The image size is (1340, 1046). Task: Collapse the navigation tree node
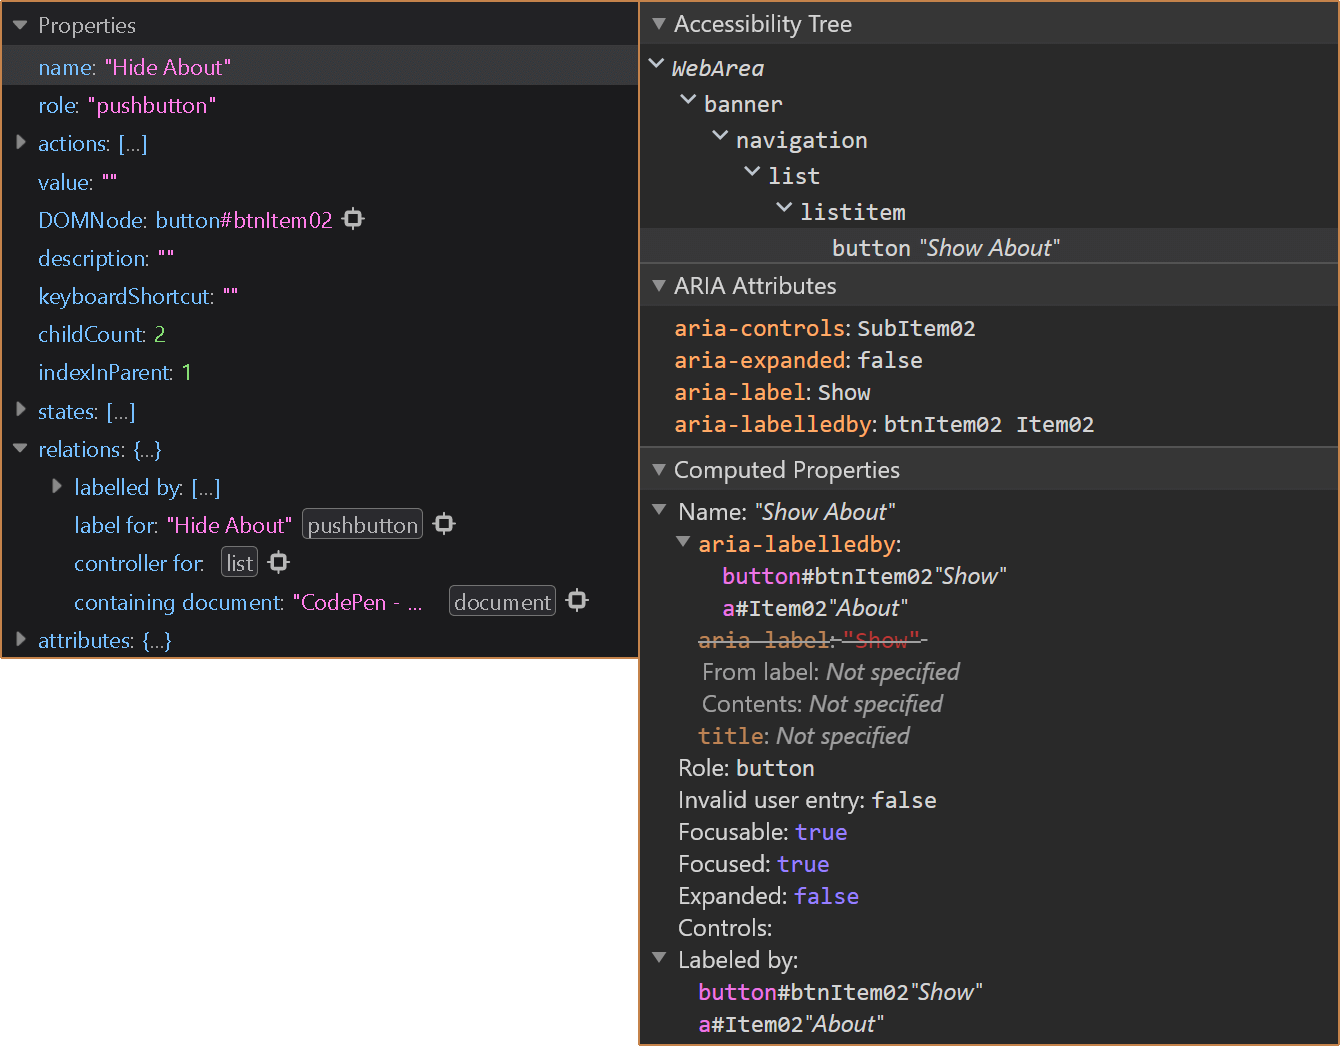(720, 137)
